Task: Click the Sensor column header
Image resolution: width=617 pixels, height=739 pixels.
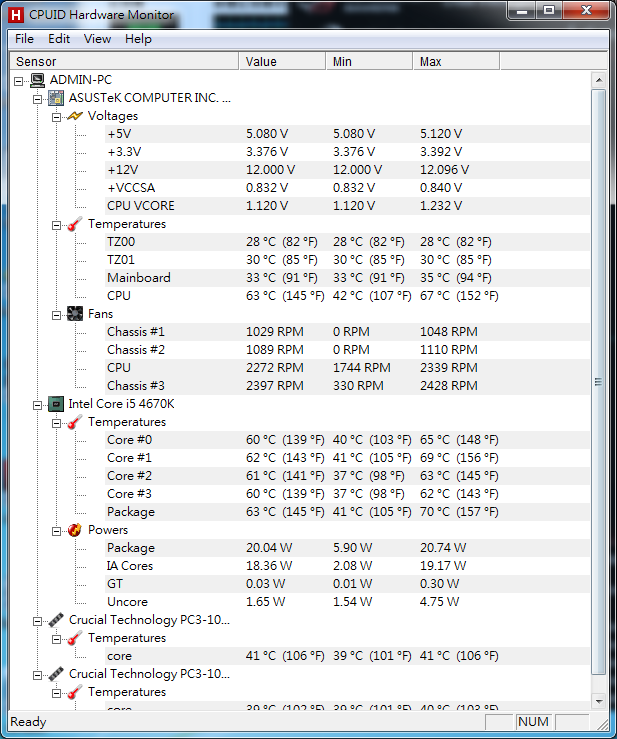Action: point(124,61)
